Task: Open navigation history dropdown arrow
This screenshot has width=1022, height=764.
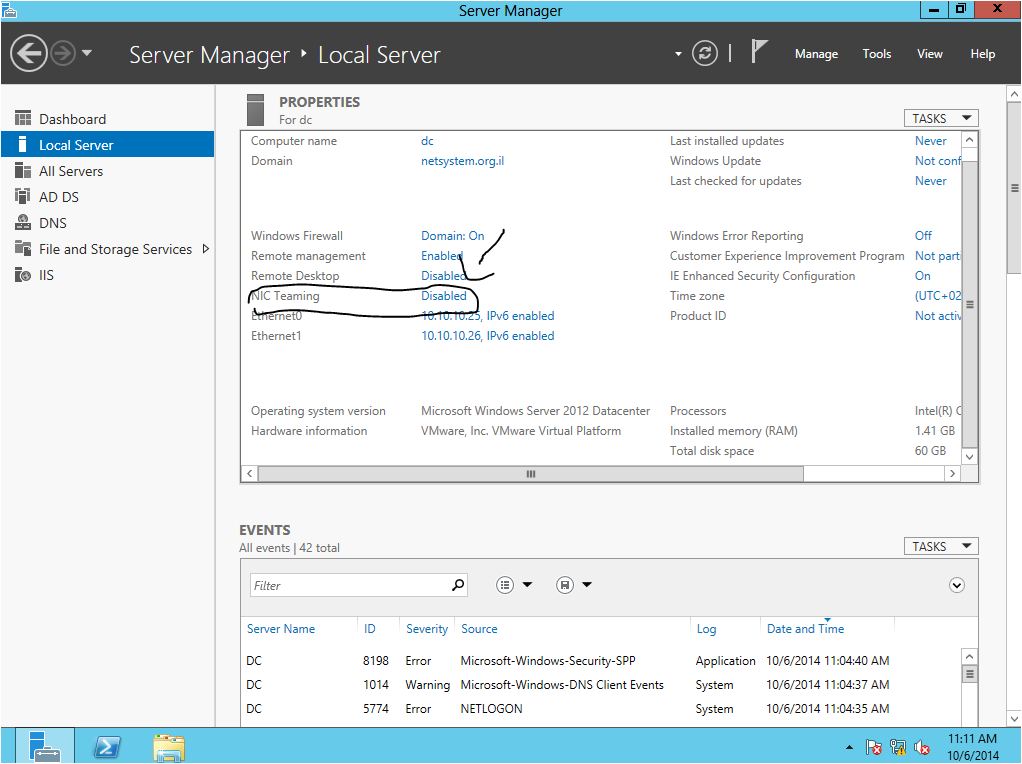Action: tap(87, 53)
